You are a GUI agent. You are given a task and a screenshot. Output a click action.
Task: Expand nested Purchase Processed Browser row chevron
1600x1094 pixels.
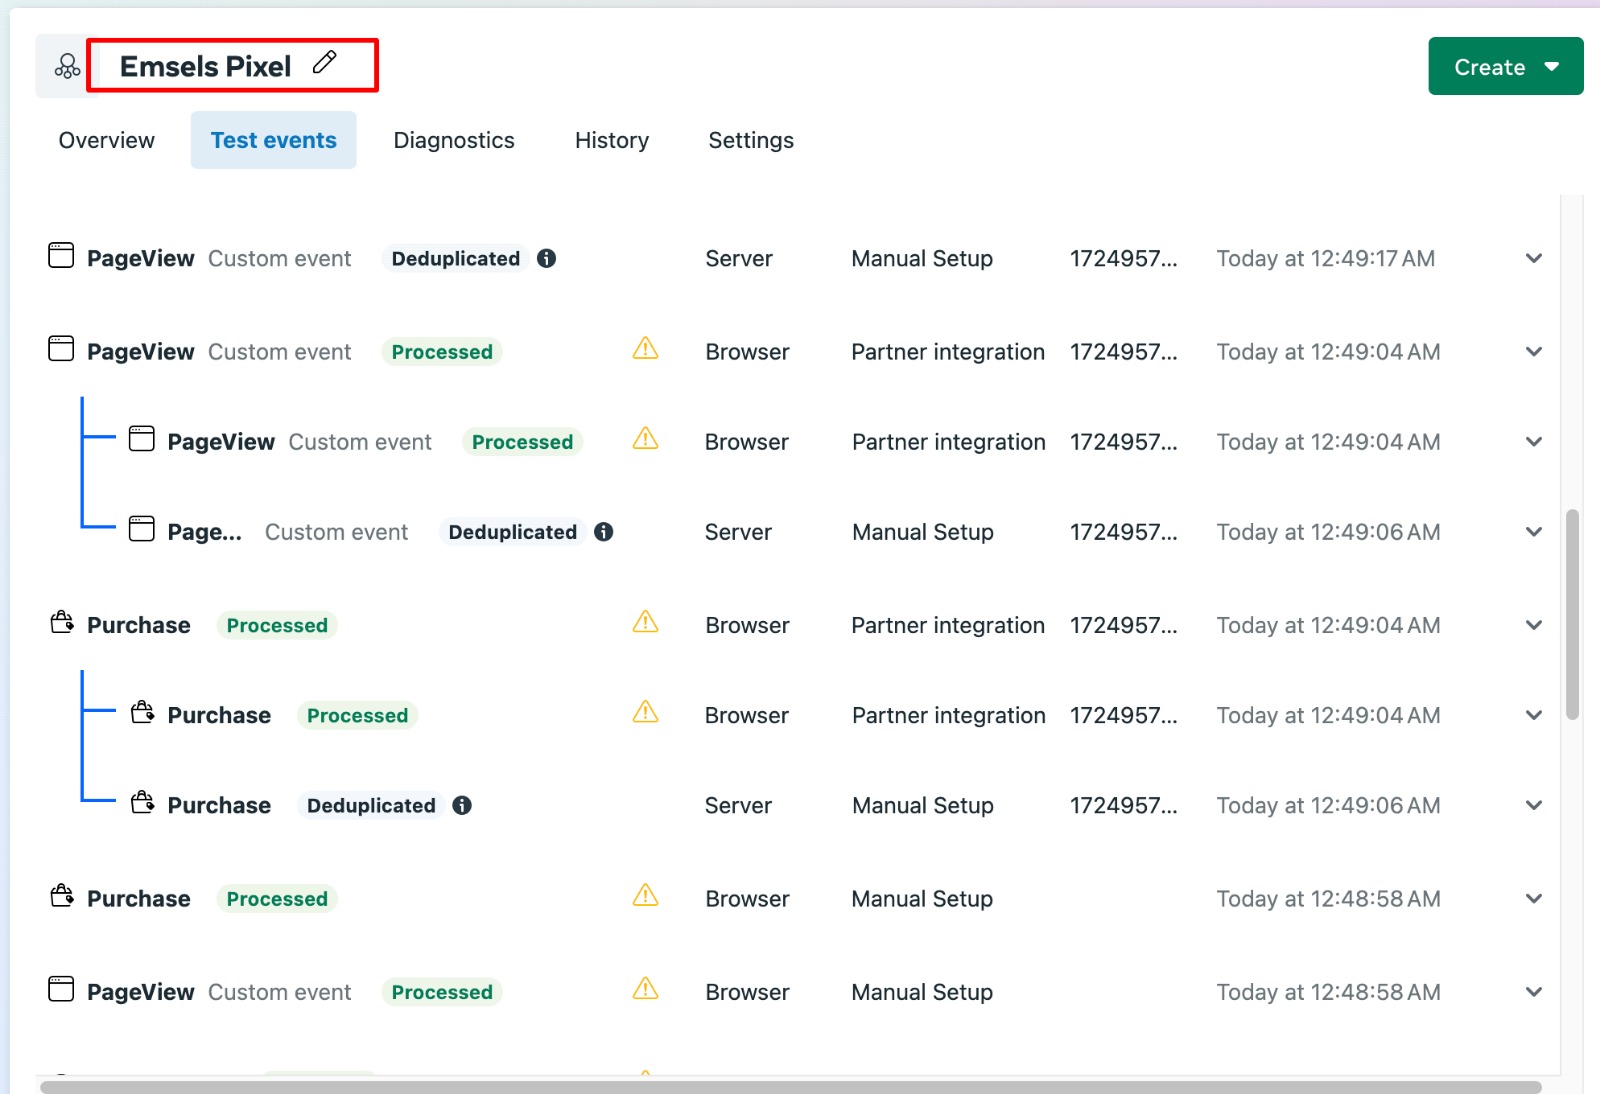click(x=1533, y=715)
